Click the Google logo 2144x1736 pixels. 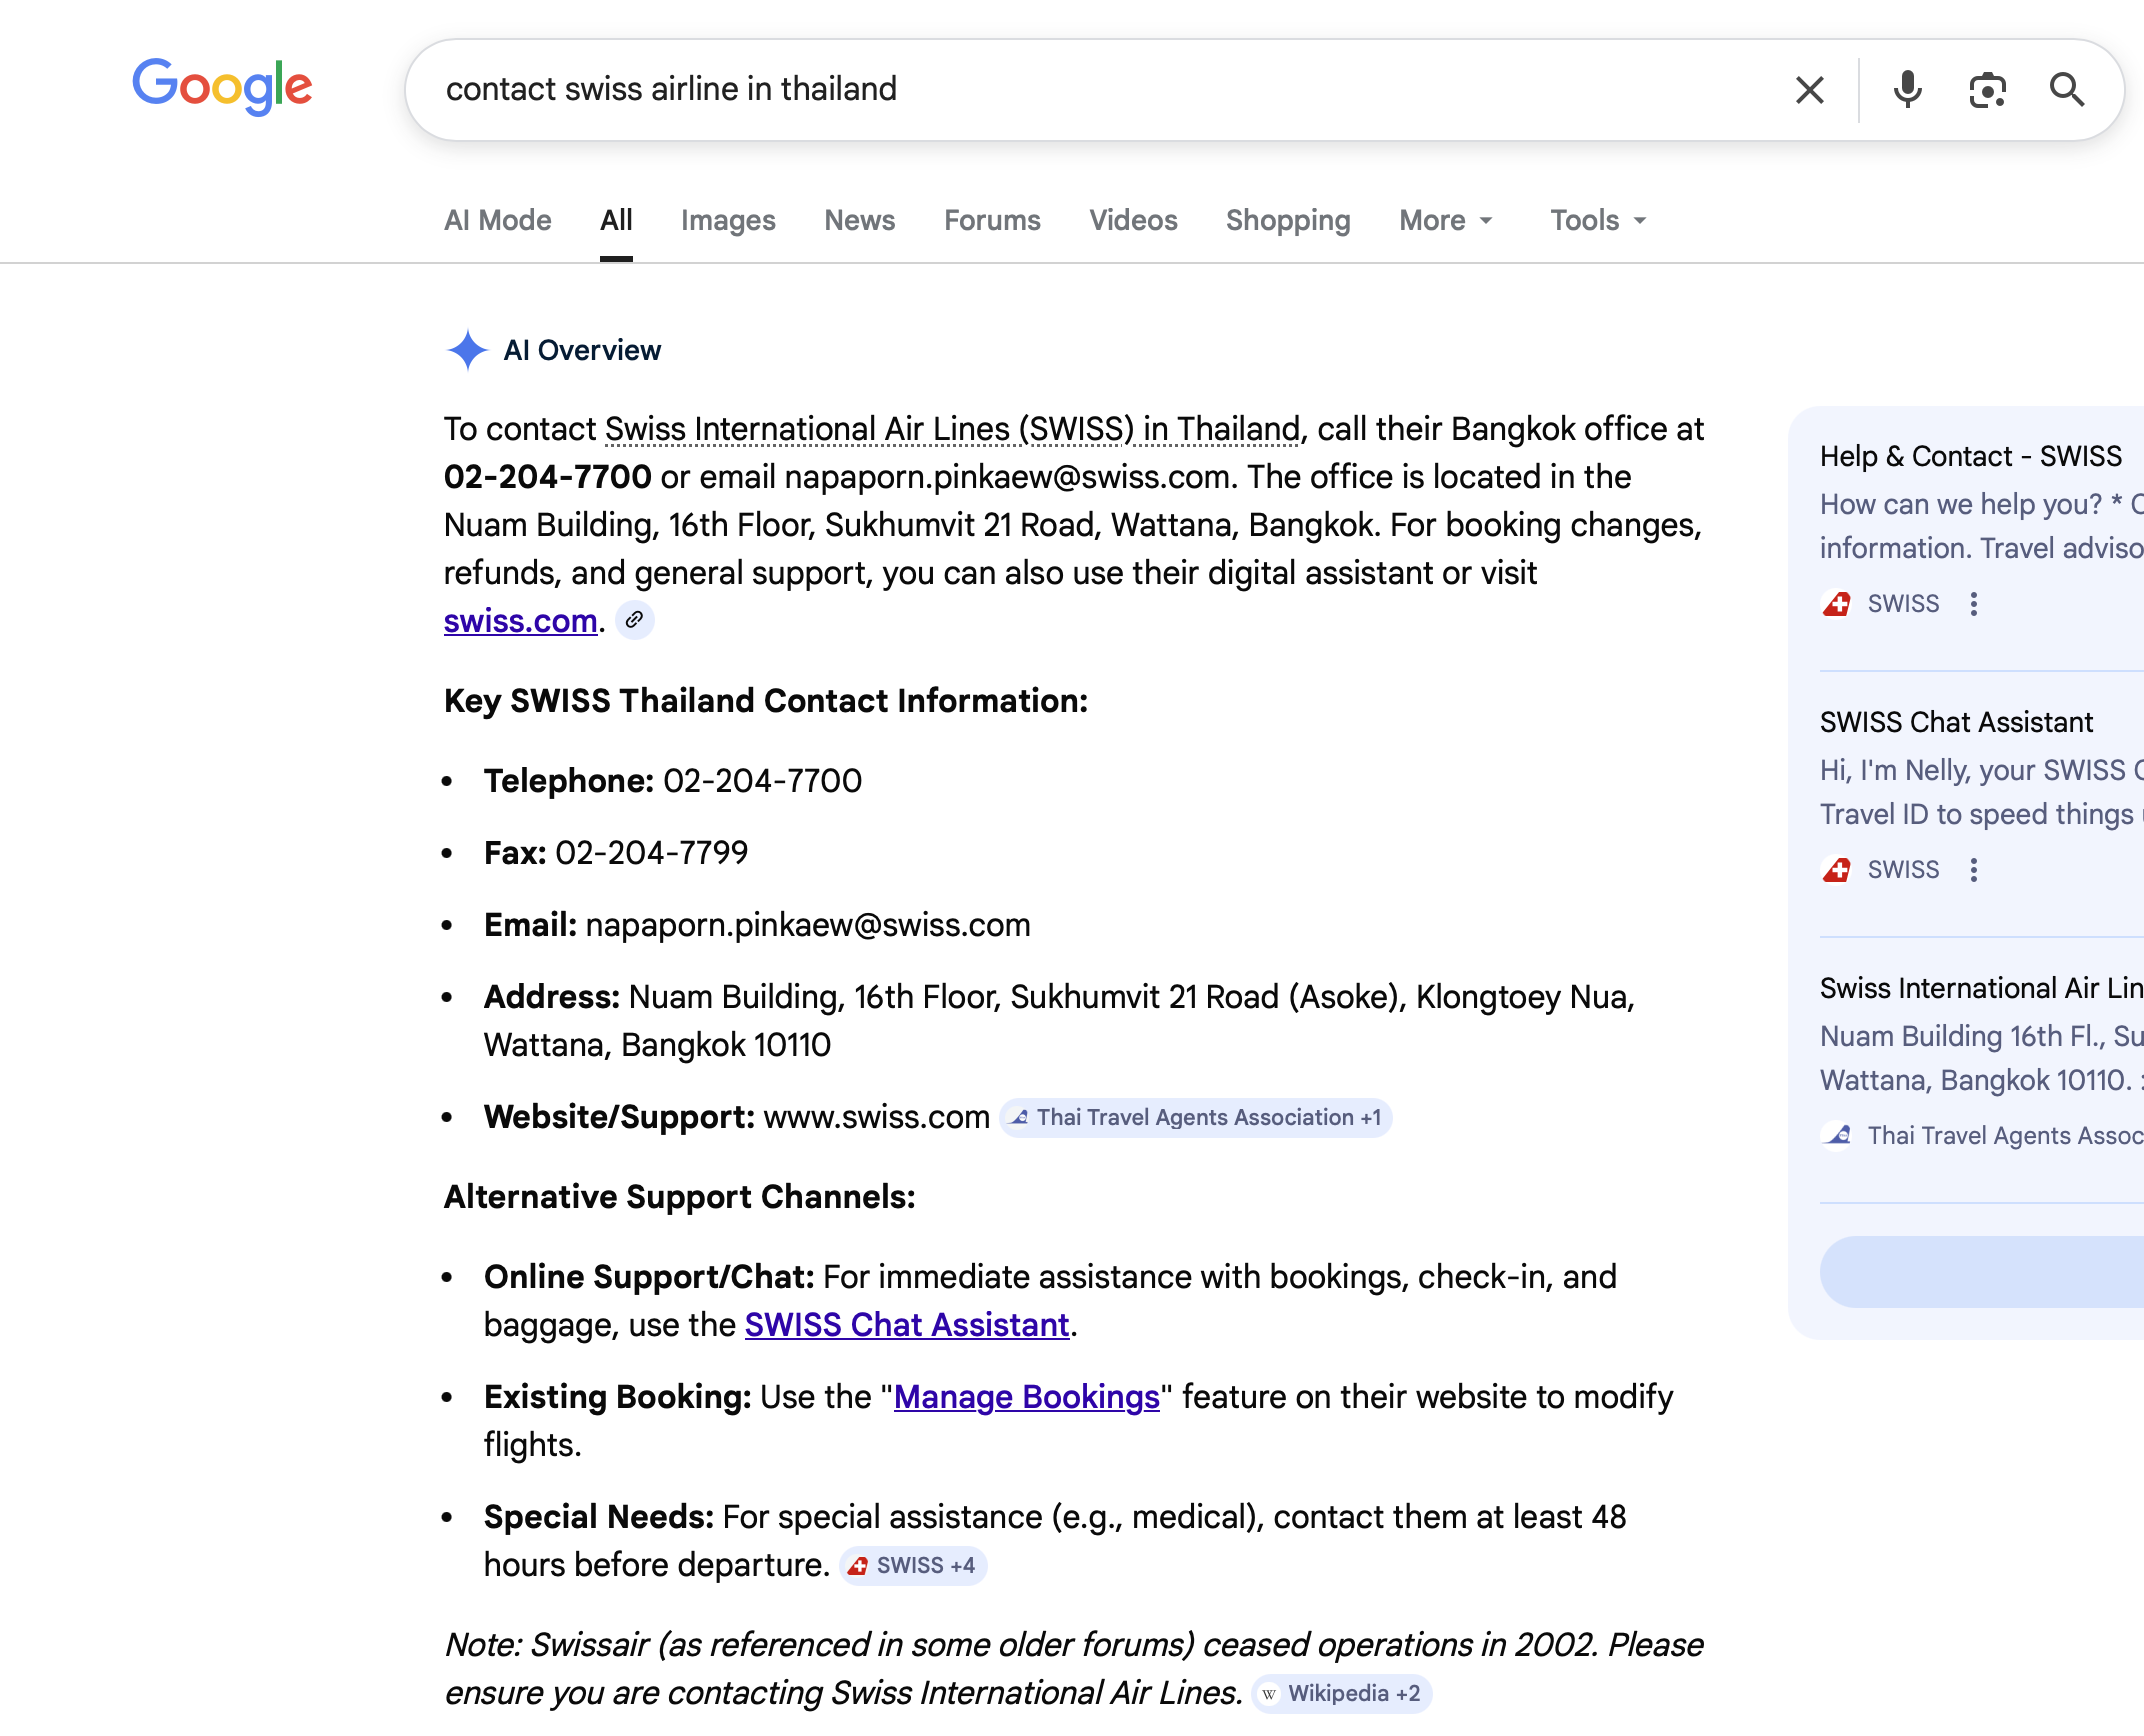tap(222, 86)
